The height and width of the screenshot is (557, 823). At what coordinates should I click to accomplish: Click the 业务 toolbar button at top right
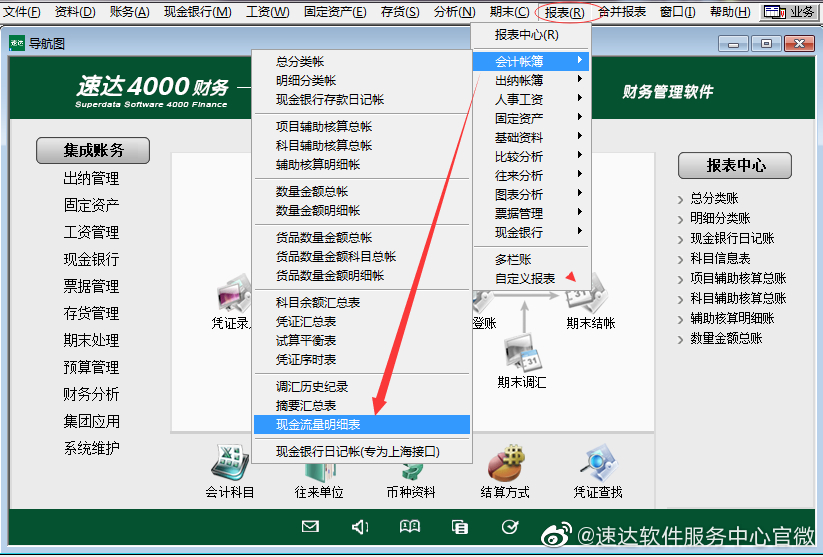click(791, 12)
